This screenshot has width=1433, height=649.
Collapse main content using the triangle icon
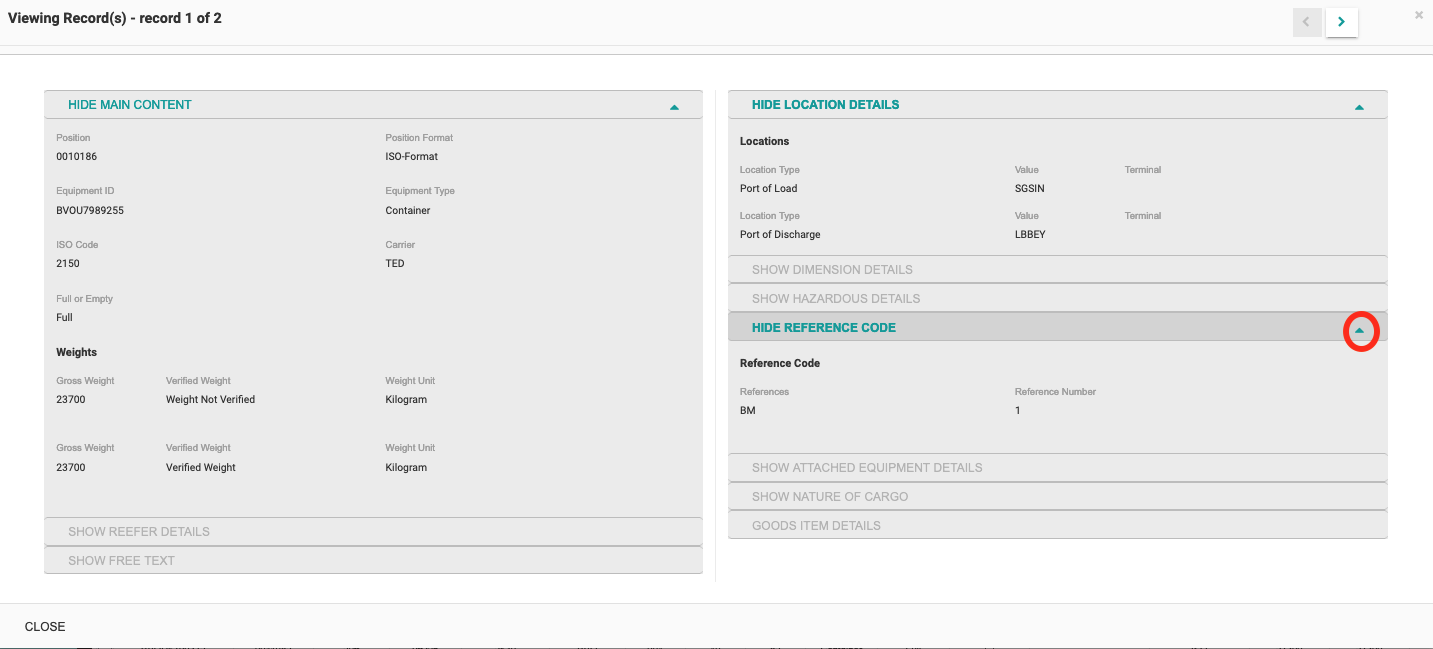pos(674,106)
